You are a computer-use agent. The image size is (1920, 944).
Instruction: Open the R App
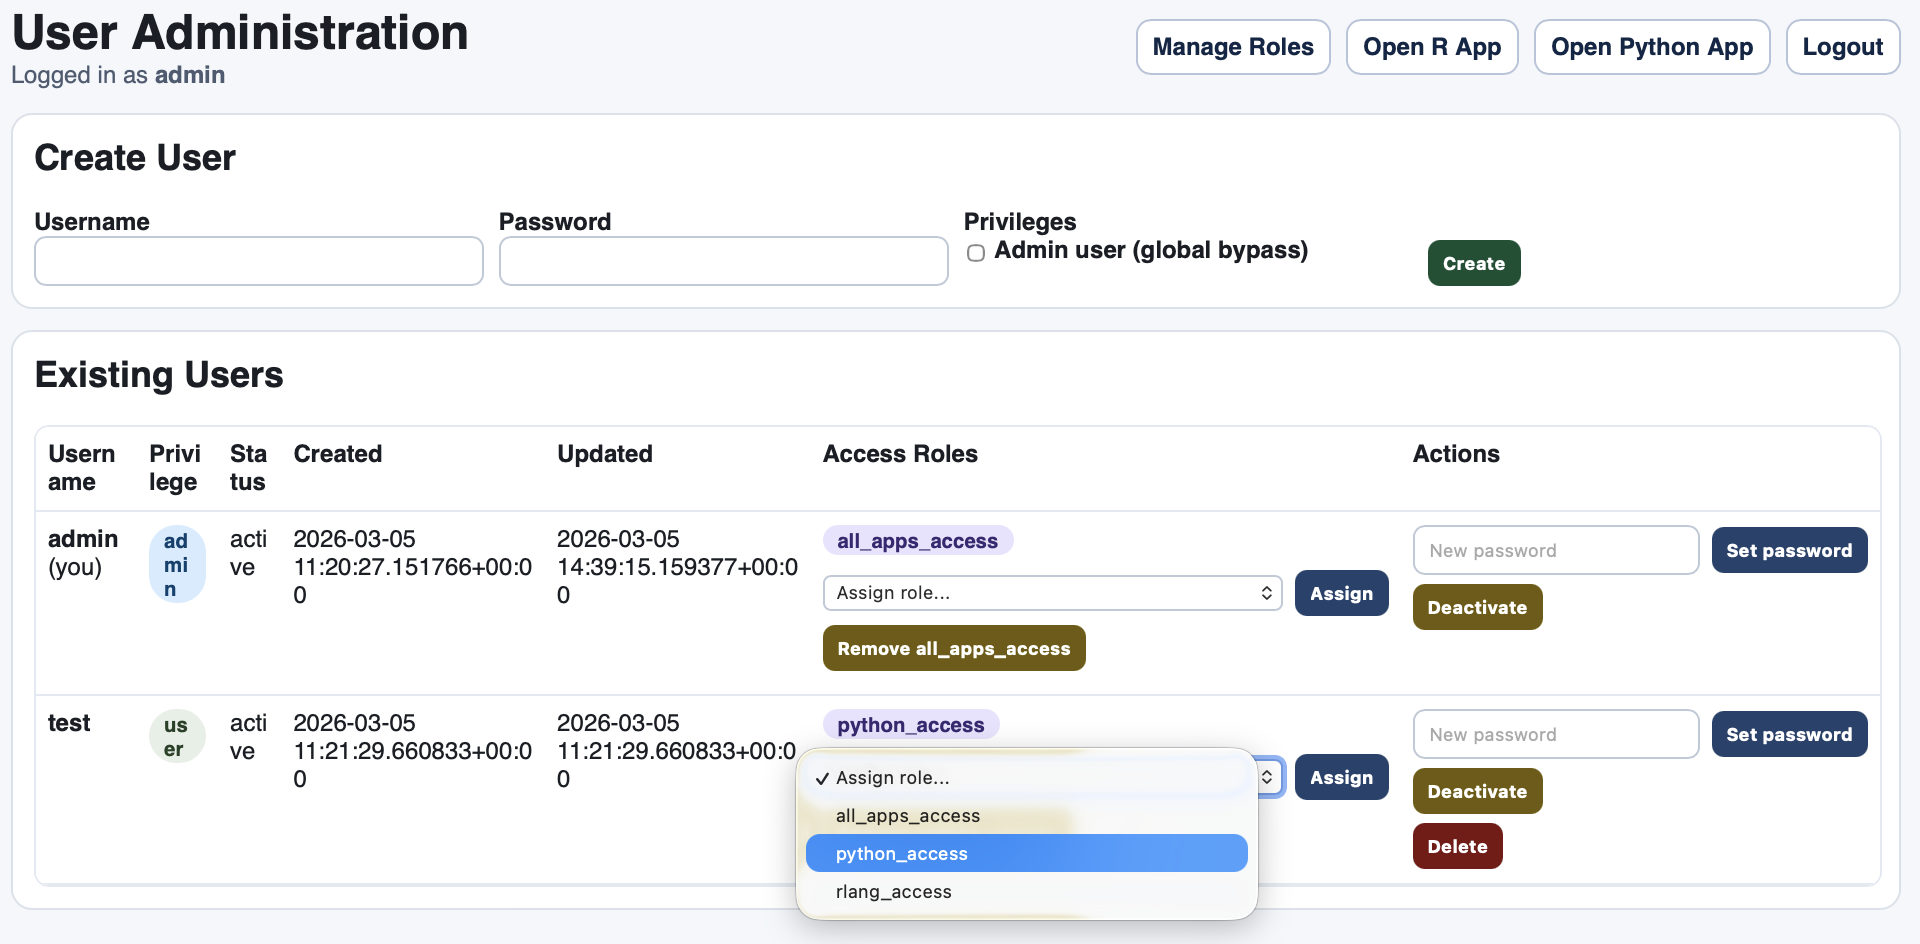click(x=1432, y=46)
